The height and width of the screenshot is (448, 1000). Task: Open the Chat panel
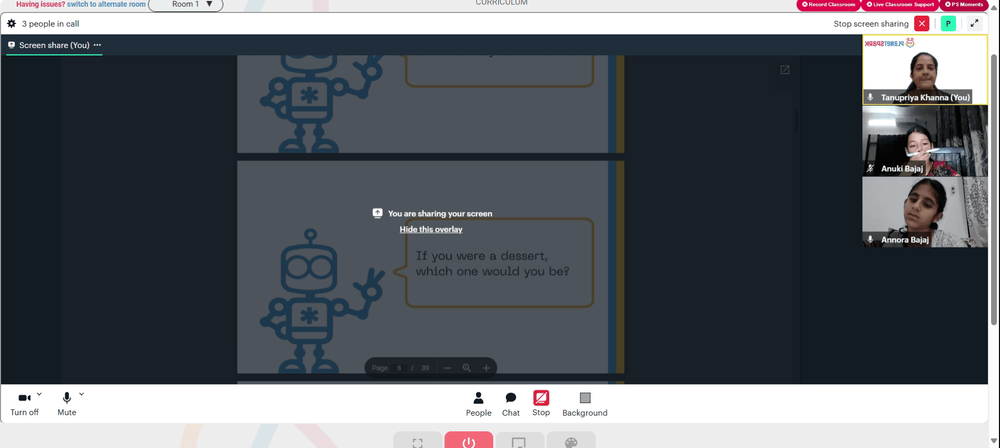click(x=511, y=404)
